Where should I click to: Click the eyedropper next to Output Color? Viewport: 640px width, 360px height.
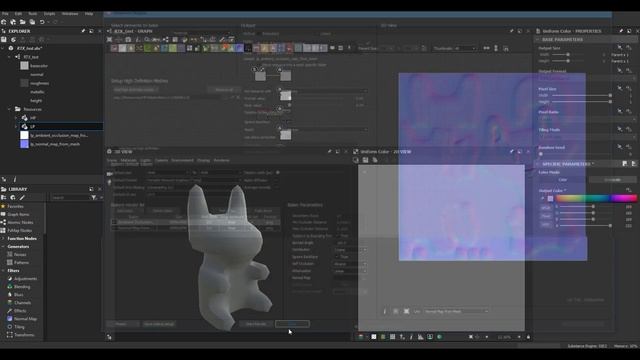(542, 198)
